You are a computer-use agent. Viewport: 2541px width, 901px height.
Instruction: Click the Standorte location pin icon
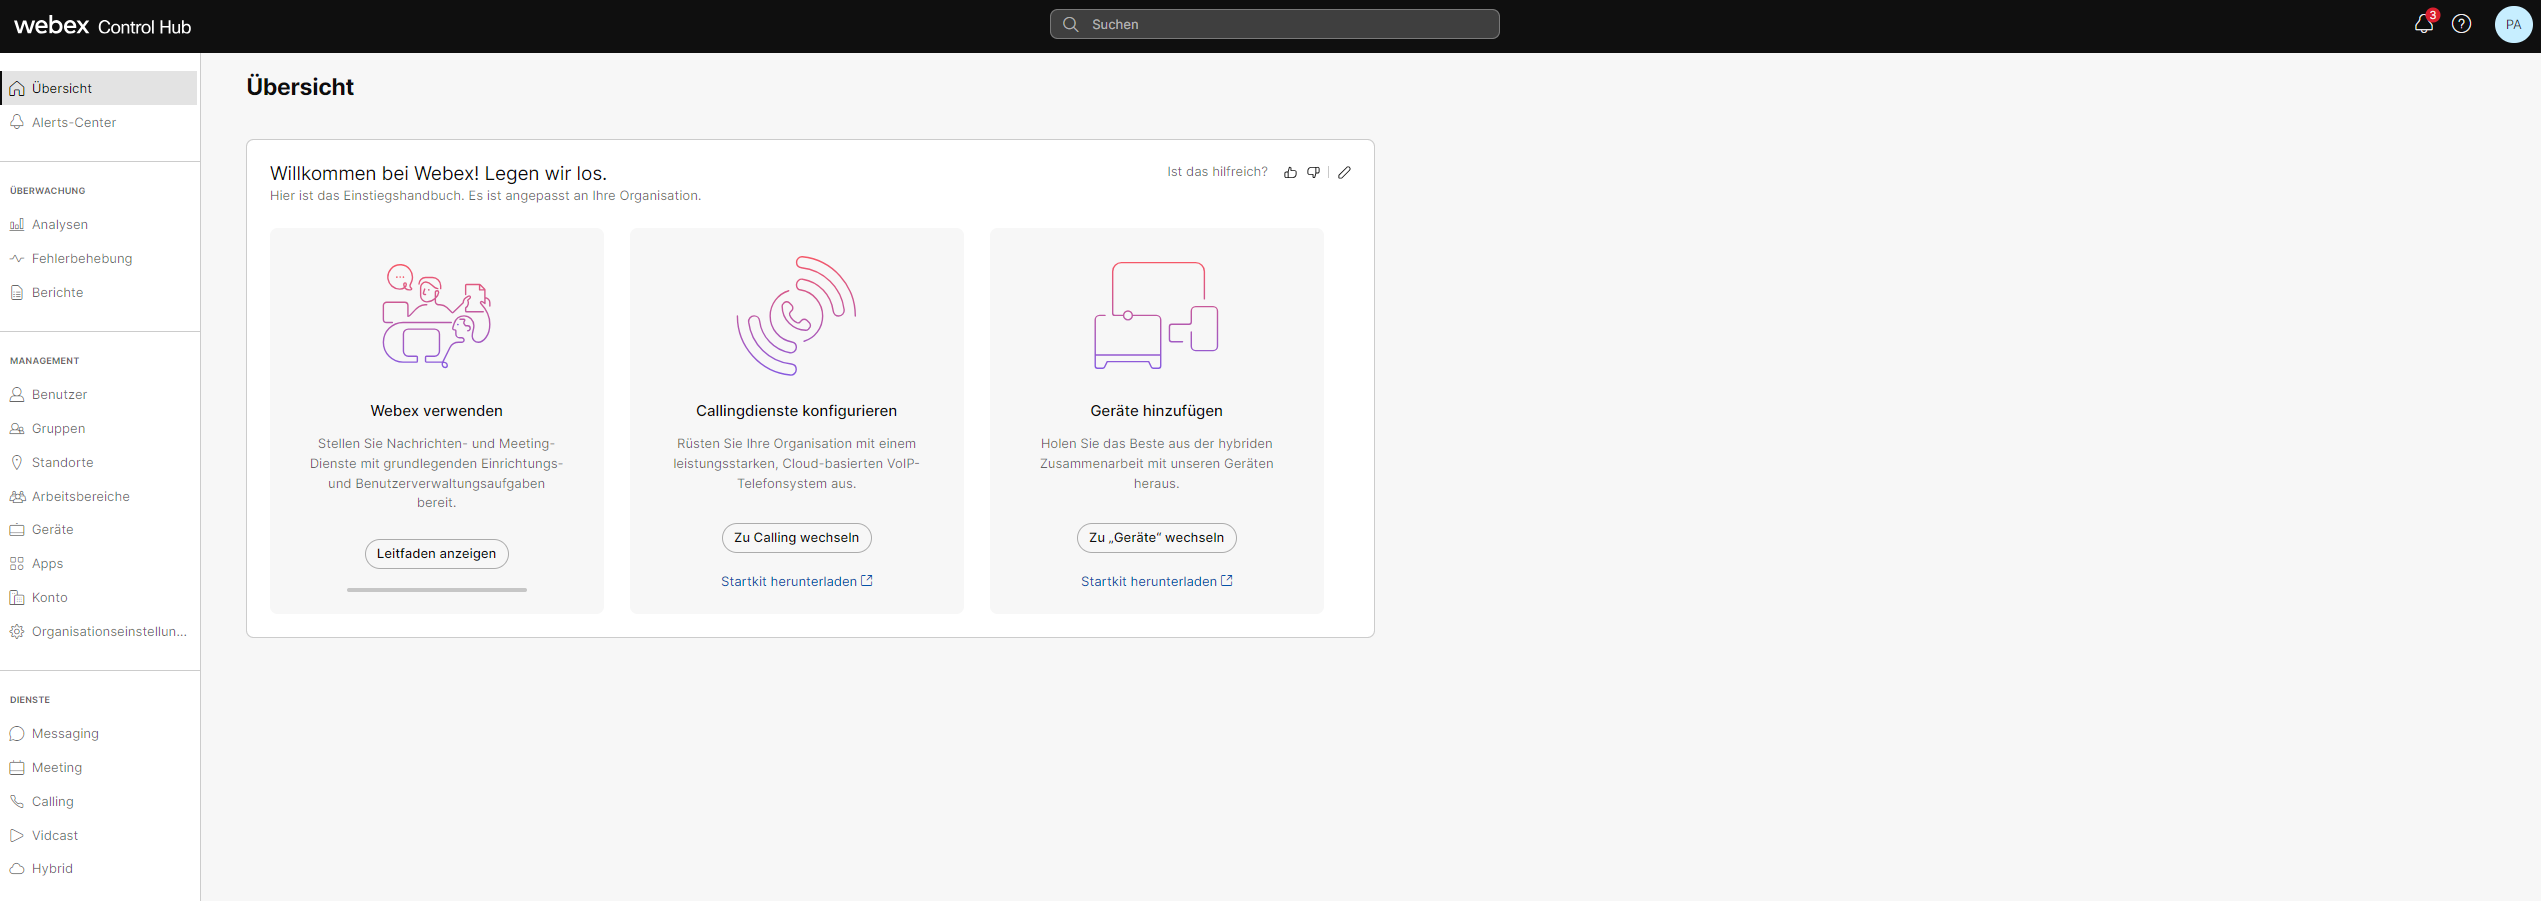(17, 463)
